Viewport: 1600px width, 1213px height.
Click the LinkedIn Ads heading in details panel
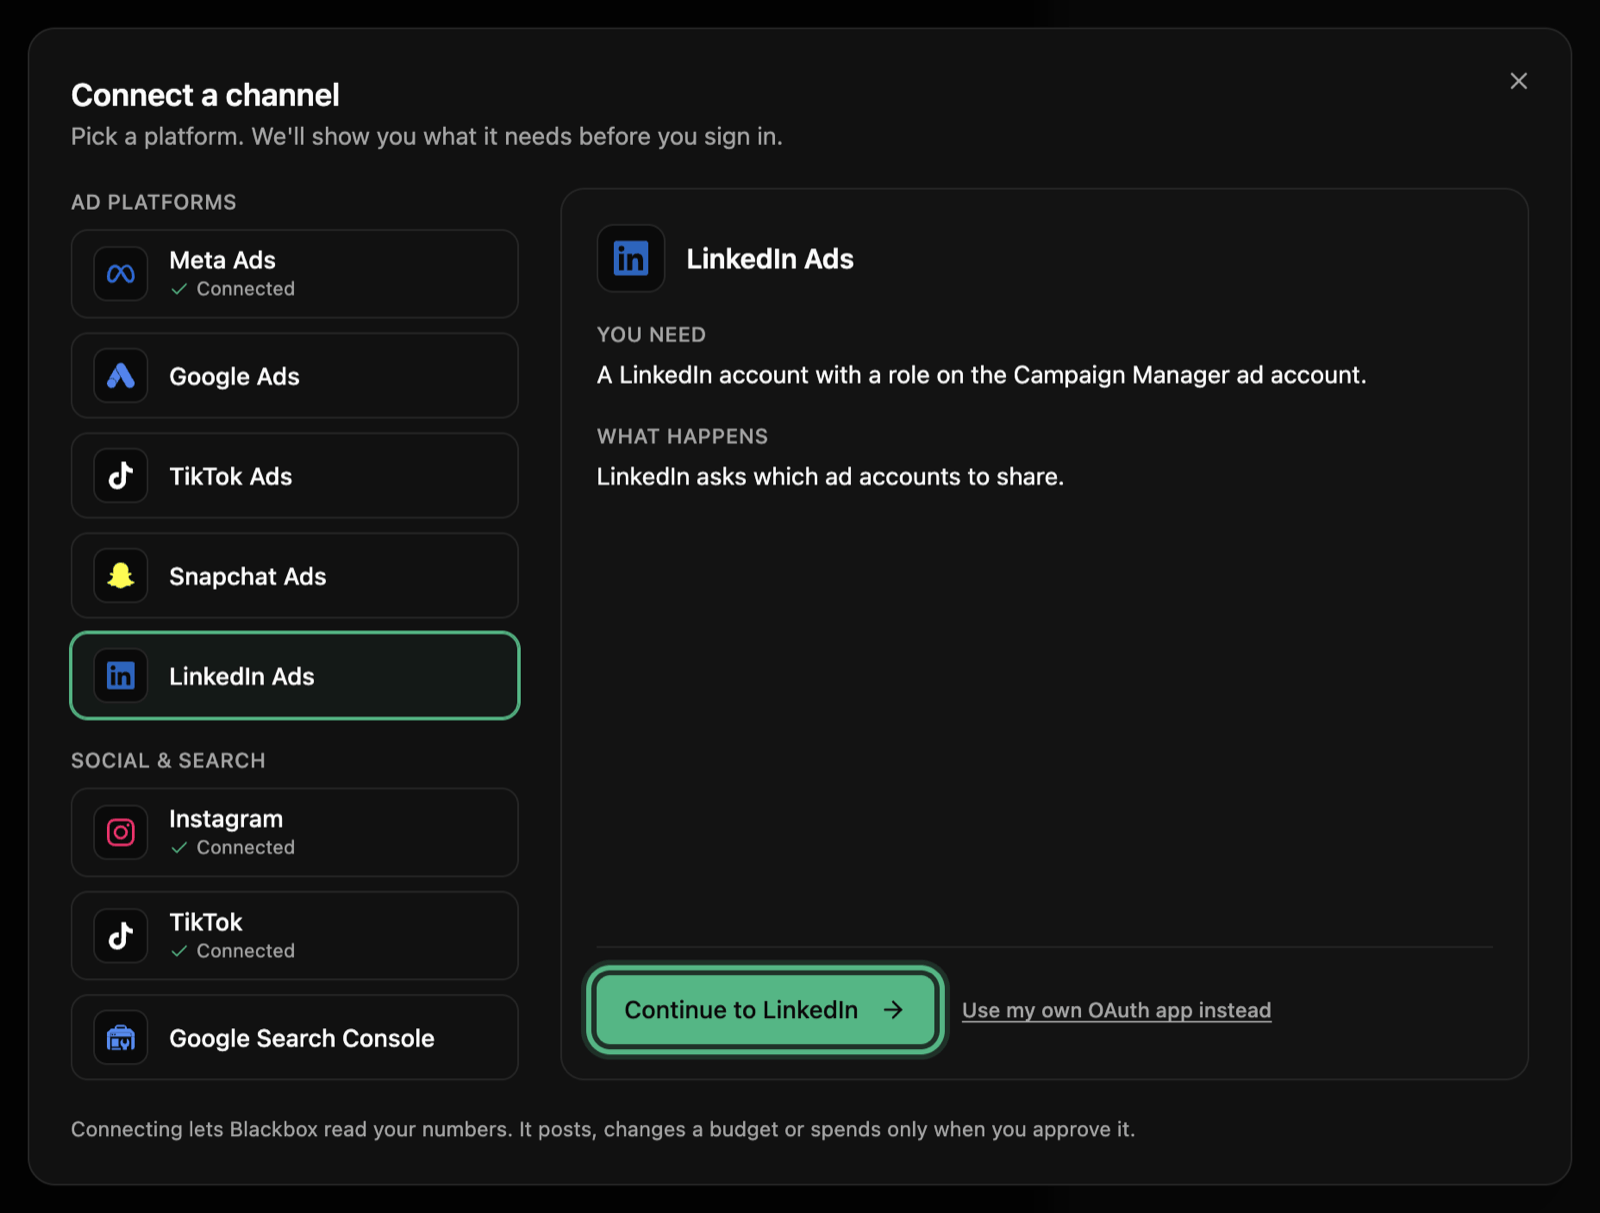pos(770,259)
